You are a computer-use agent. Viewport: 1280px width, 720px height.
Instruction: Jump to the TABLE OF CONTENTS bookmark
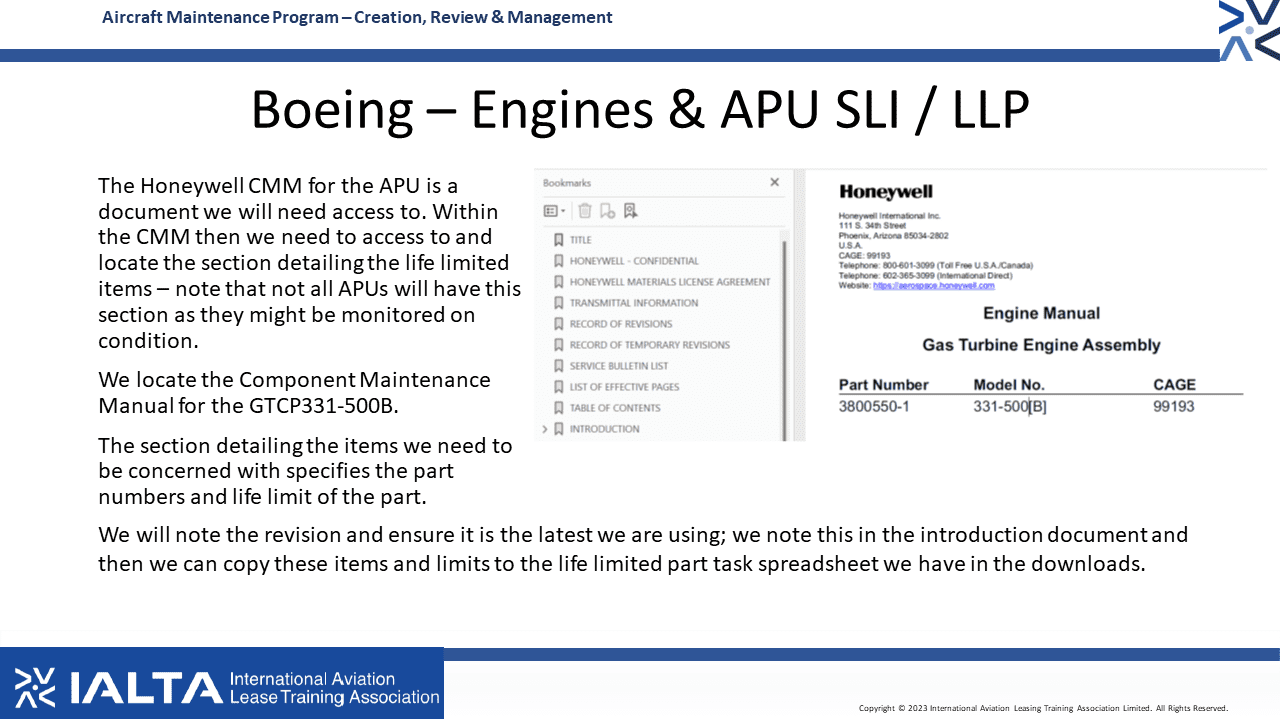click(x=615, y=408)
